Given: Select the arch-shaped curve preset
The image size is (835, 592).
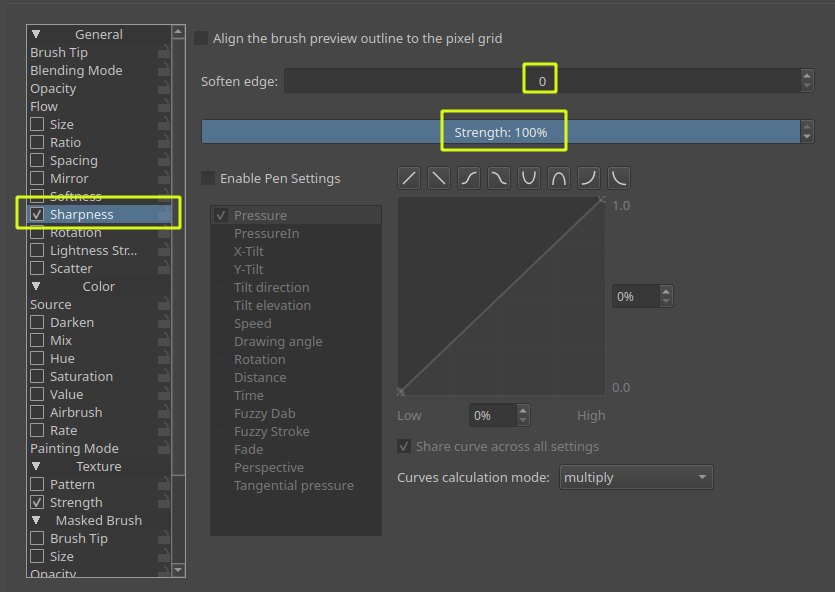Looking at the screenshot, I should coord(559,178).
